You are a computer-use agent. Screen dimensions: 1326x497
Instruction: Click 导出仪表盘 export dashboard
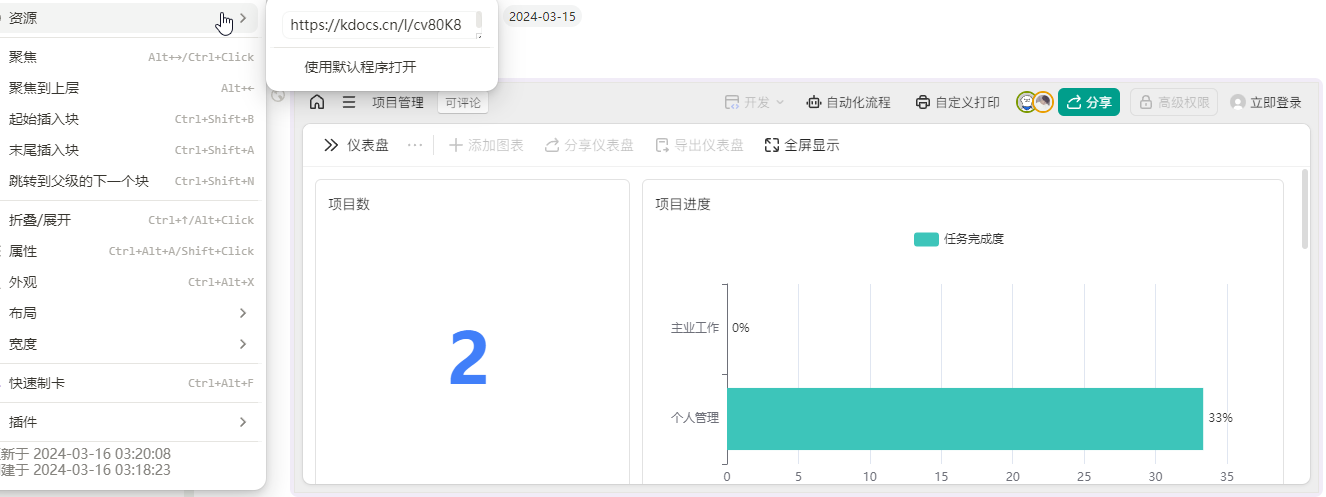point(699,145)
